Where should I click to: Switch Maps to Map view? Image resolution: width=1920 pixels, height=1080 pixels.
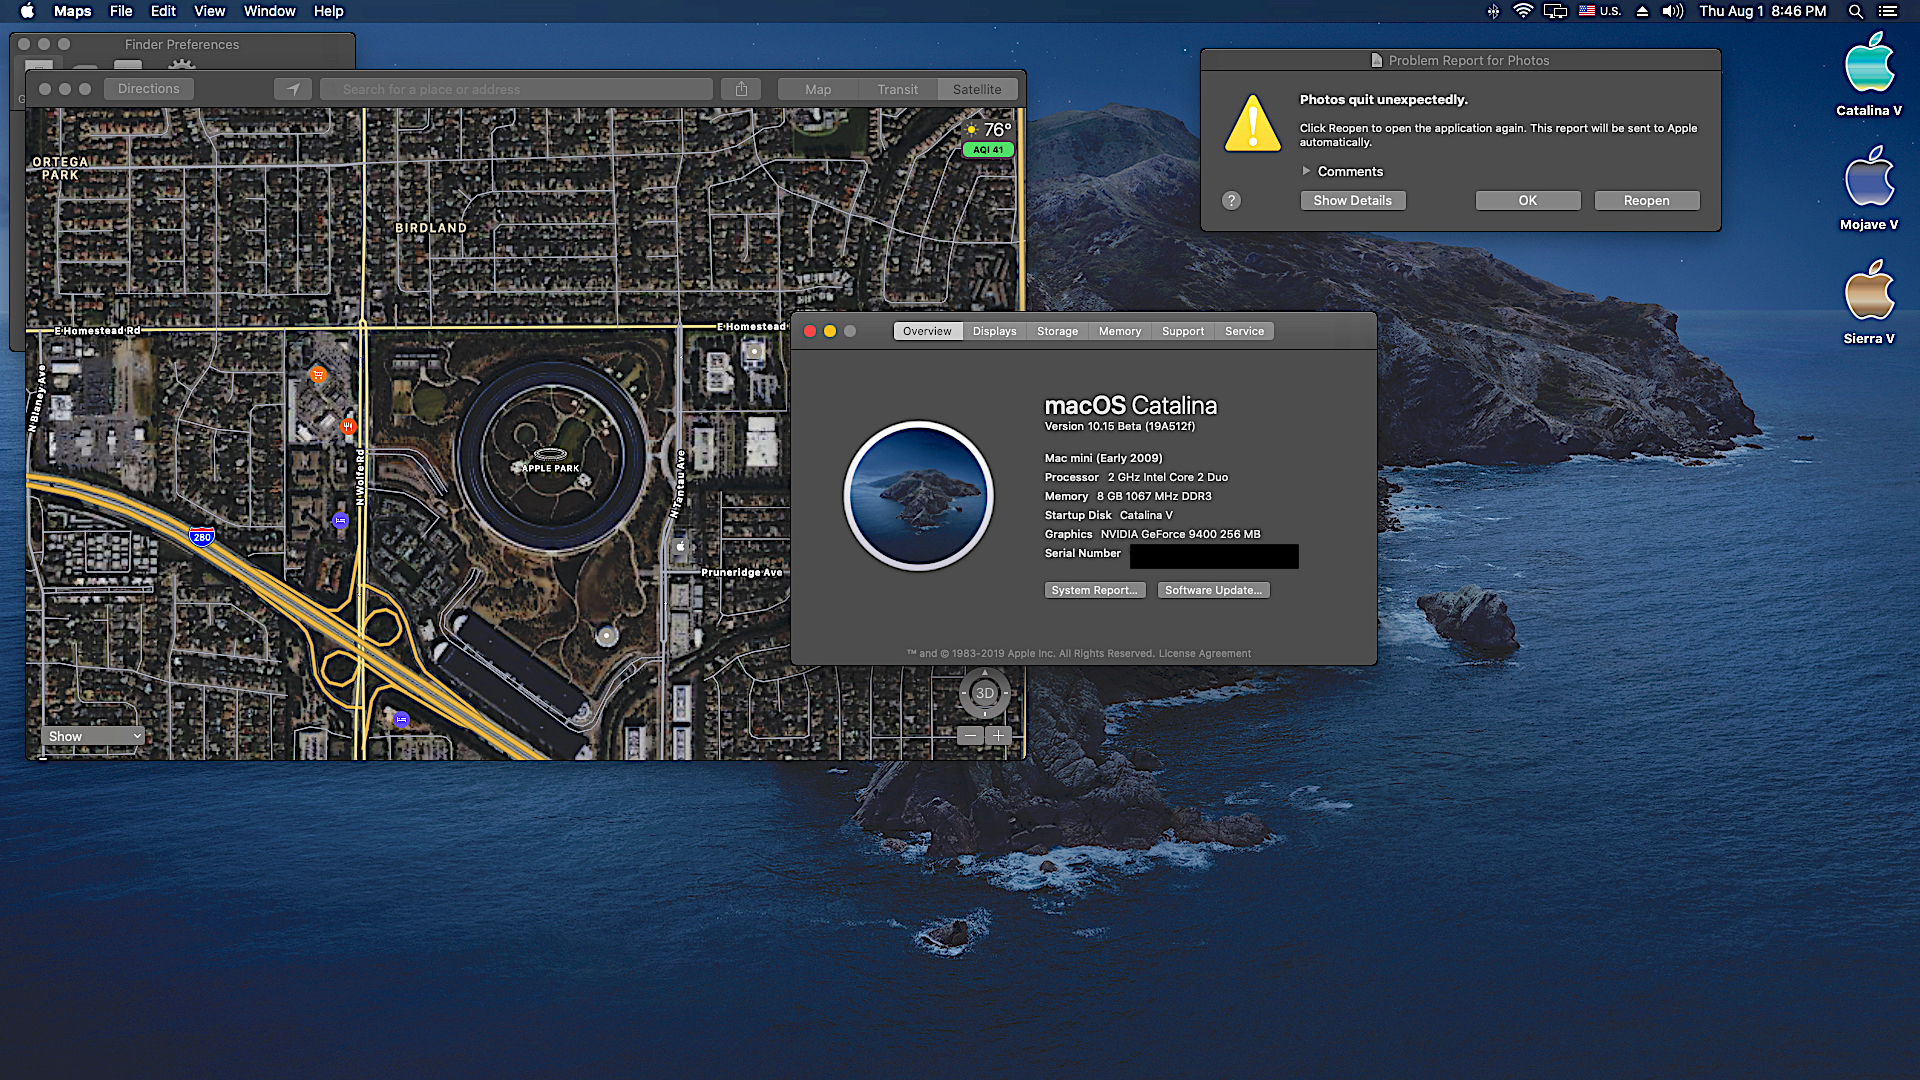[818, 89]
